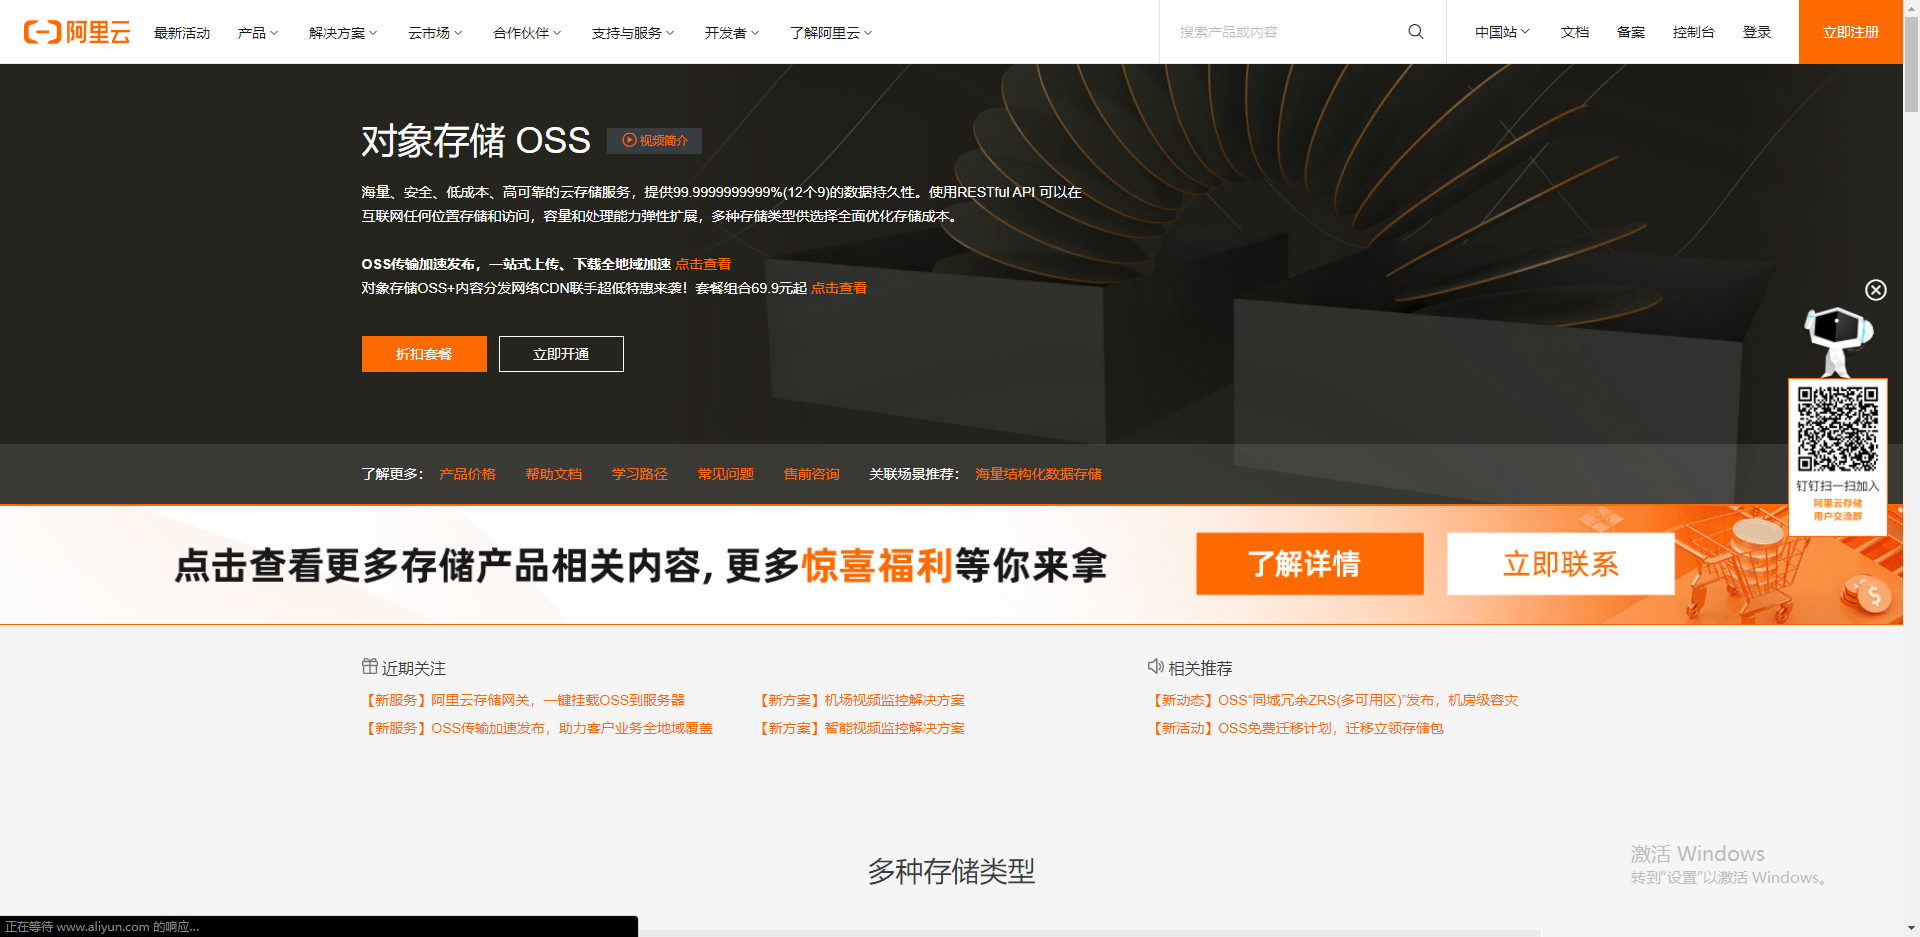Open the 控制台 console link
The width and height of the screenshot is (1920, 937).
click(x=1694, y=33)
